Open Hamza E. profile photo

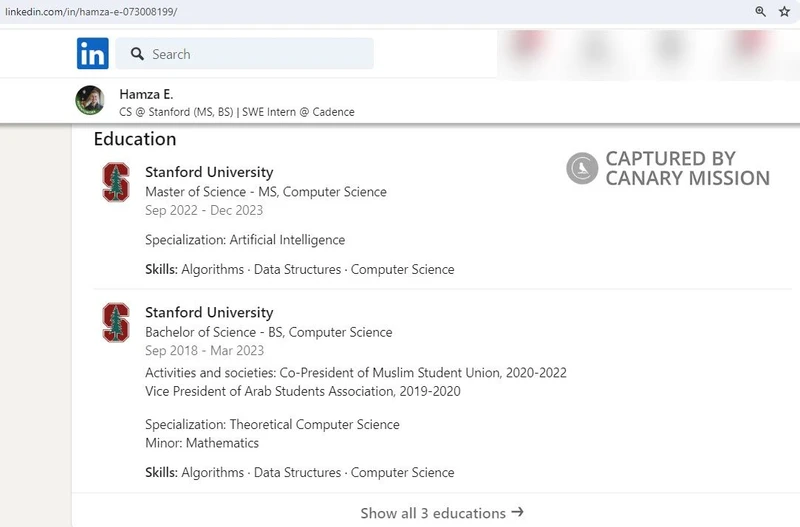[x=90, y=100]
